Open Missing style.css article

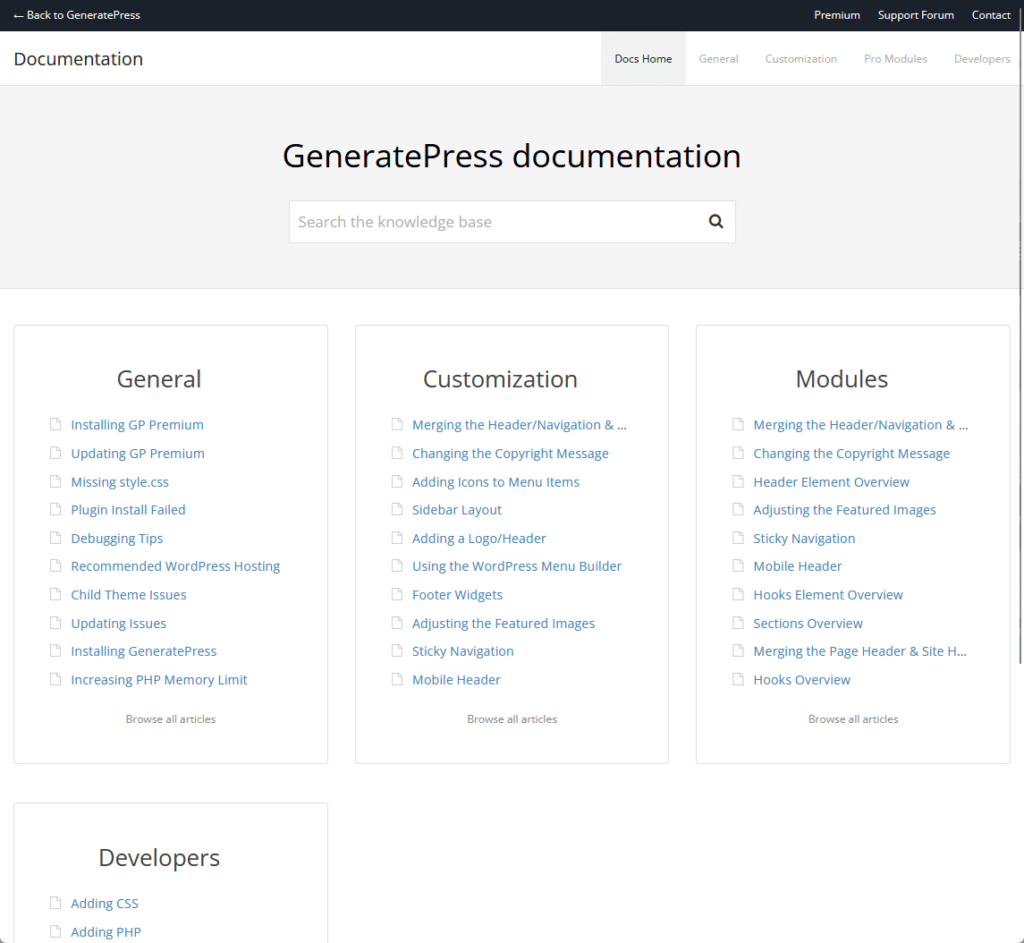click(x=120, y=482)
